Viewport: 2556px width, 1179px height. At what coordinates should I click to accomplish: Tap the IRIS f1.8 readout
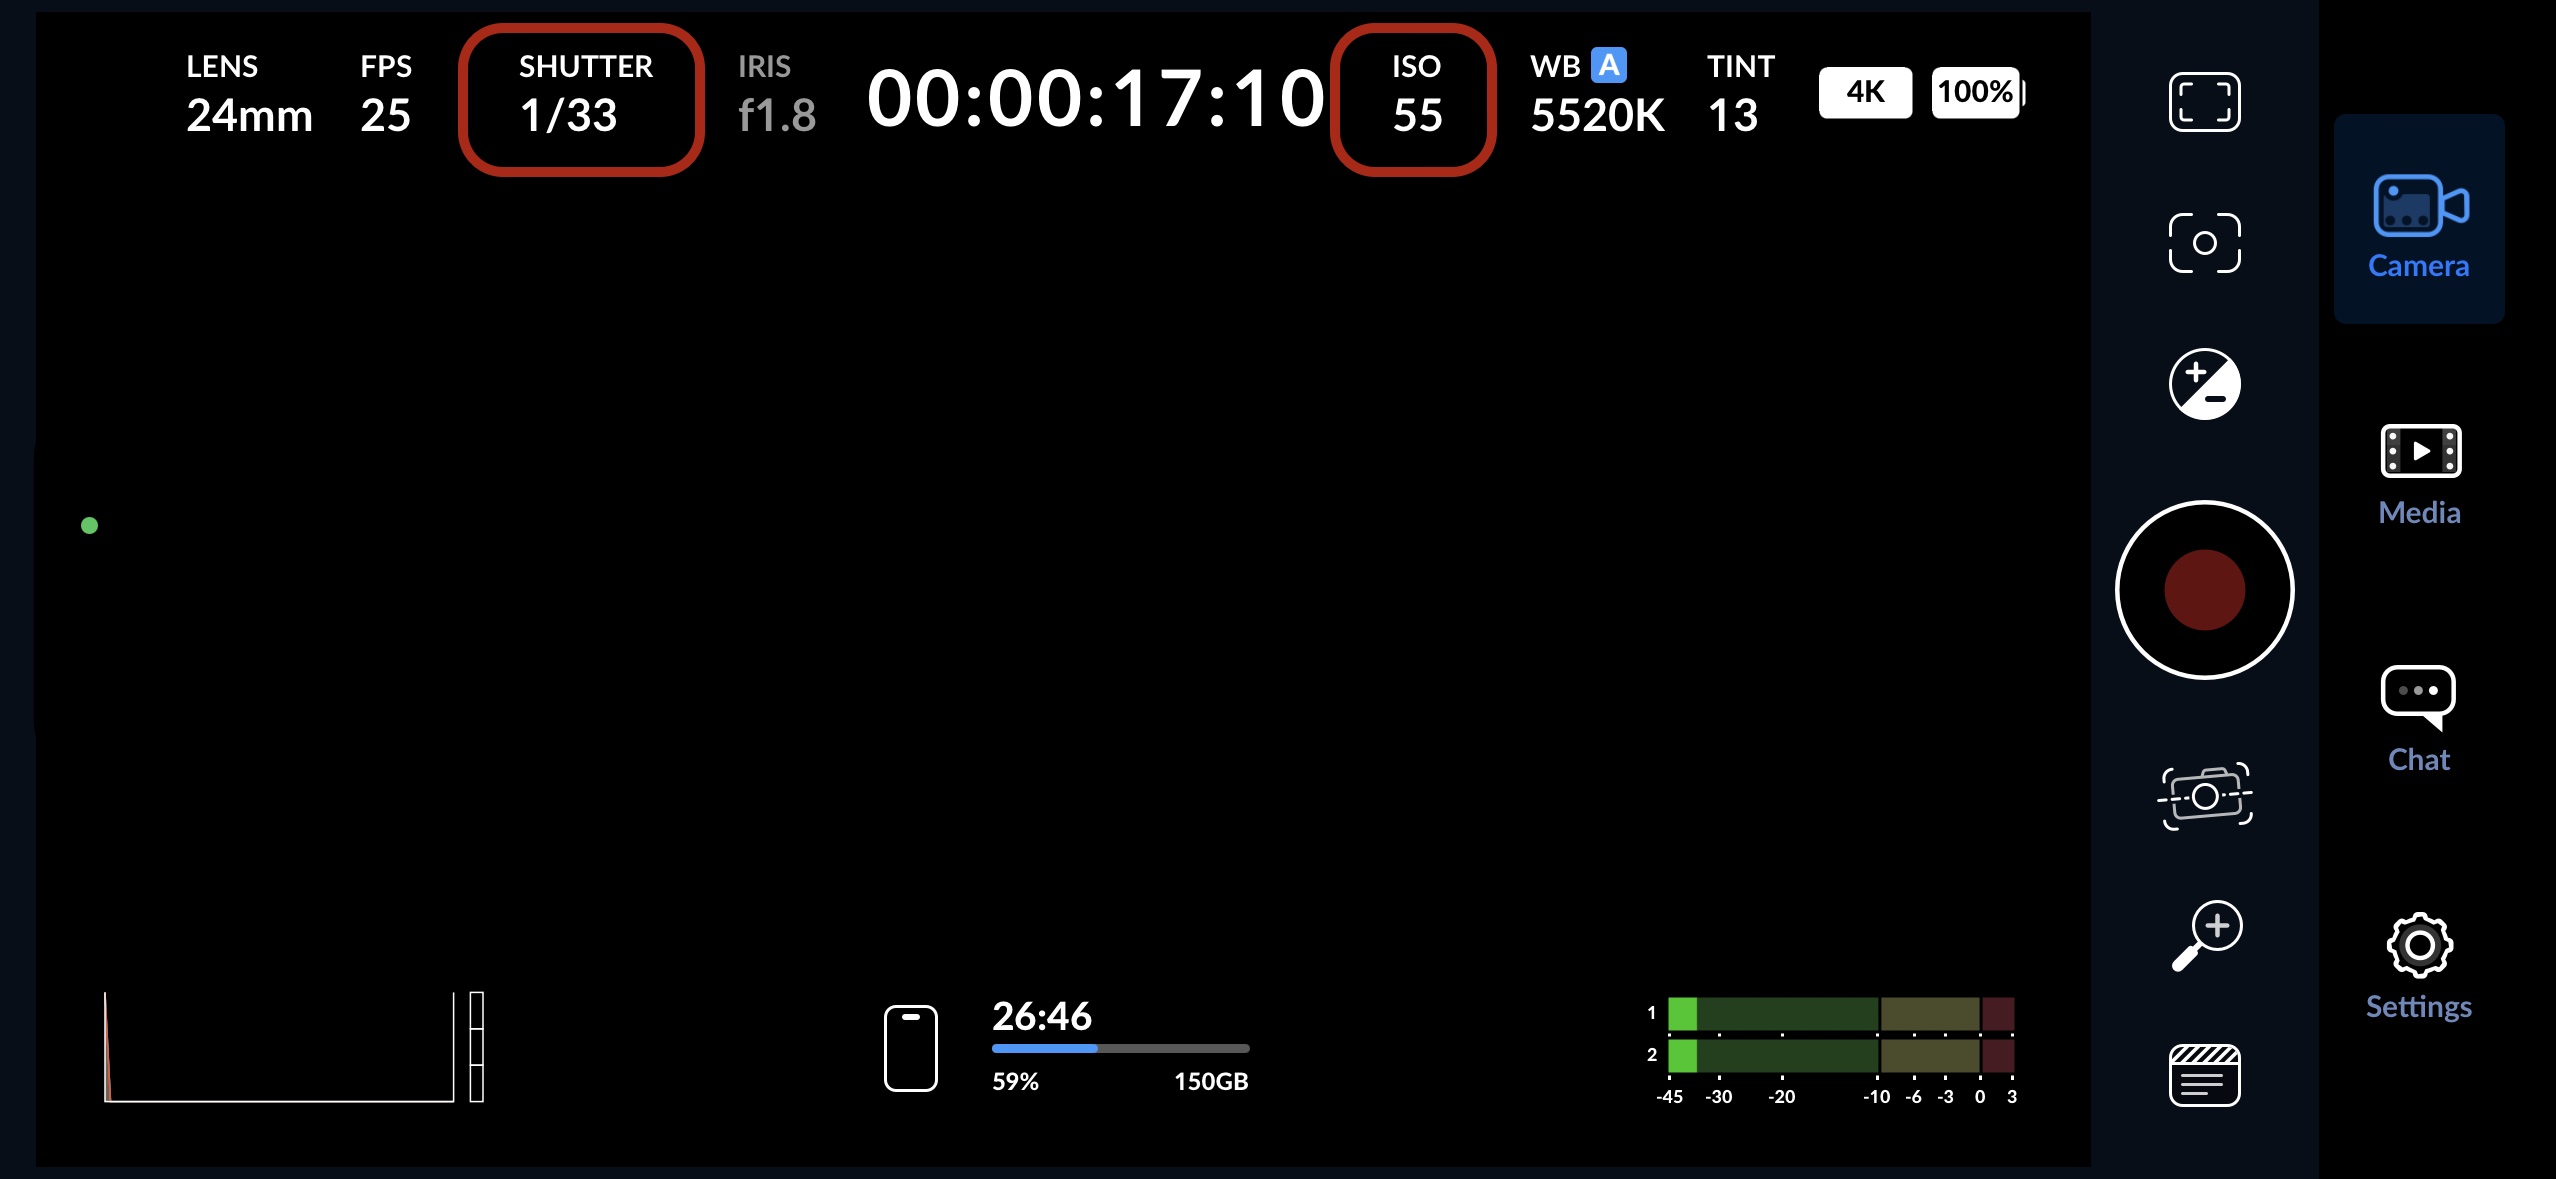[777, 96]
